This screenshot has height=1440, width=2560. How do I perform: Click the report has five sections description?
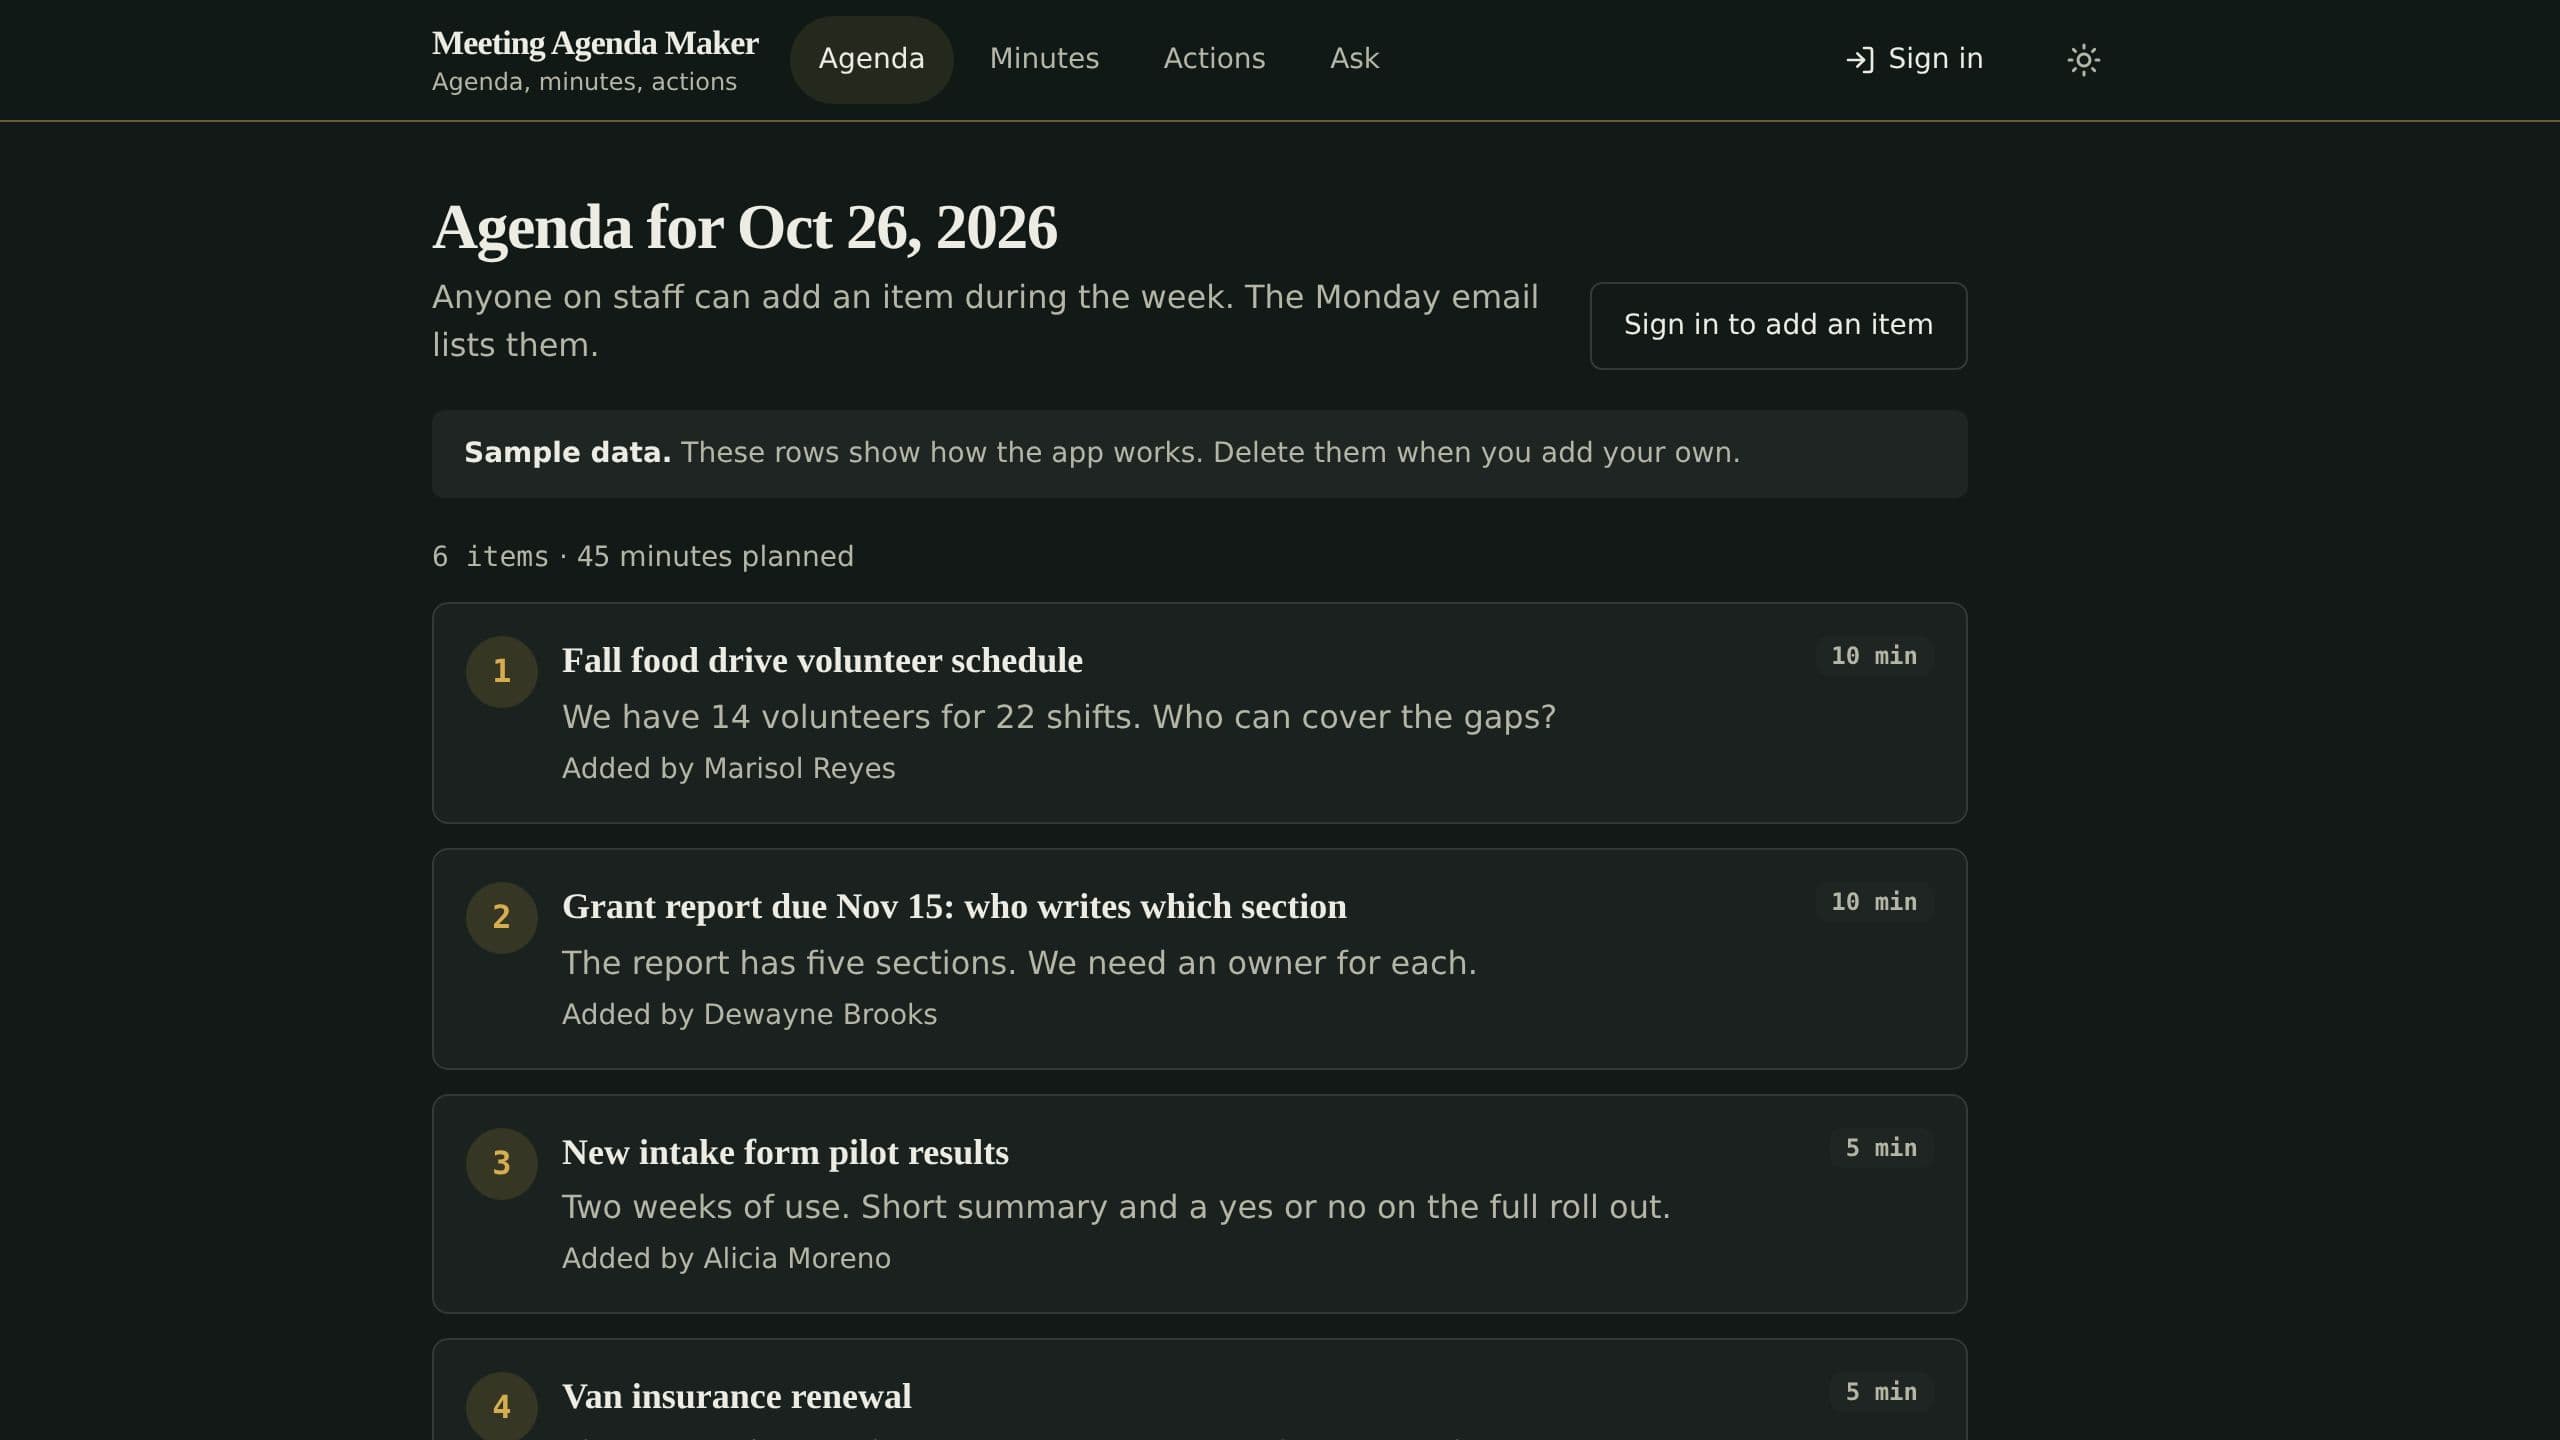(1019, 963)
